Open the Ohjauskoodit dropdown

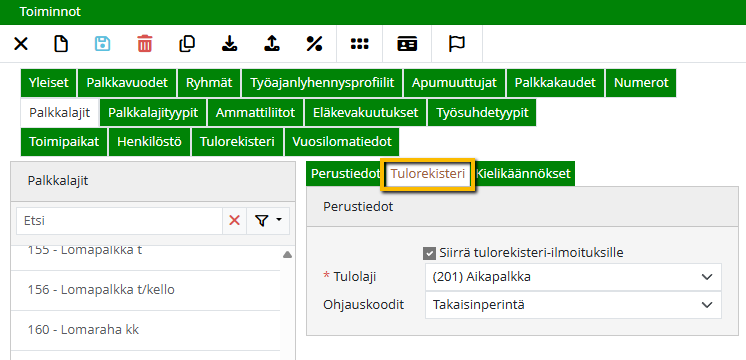[573, 305]
